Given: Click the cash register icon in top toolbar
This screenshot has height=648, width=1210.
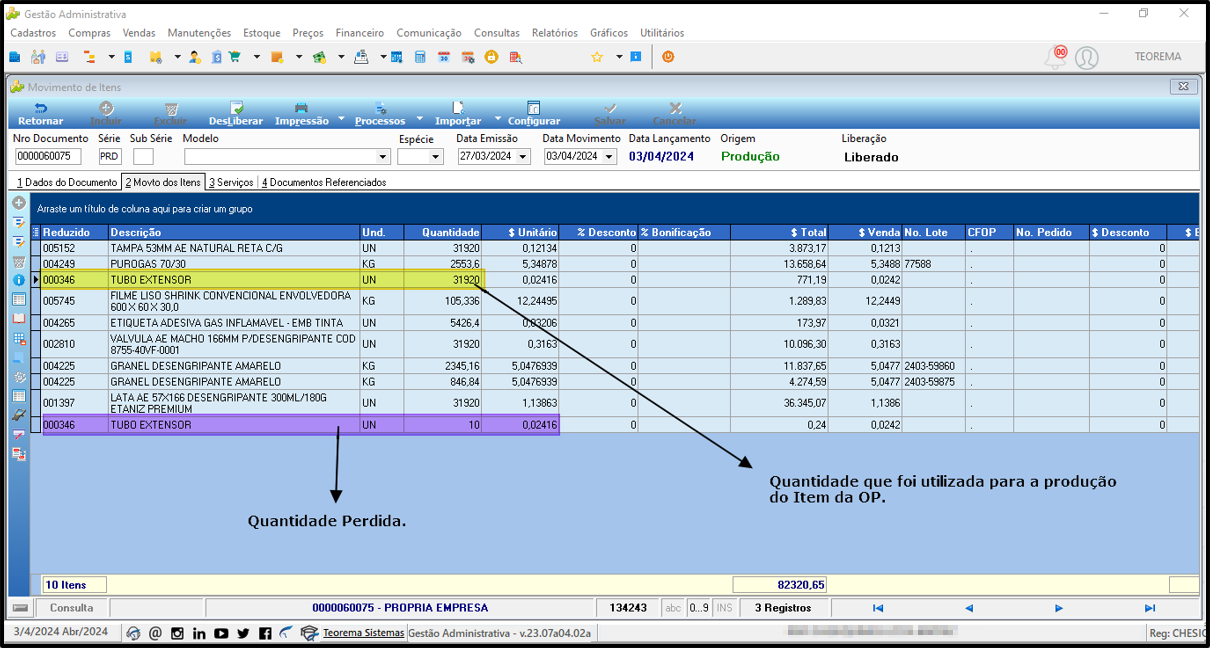Looking at the screenshot, I should 361,57.
